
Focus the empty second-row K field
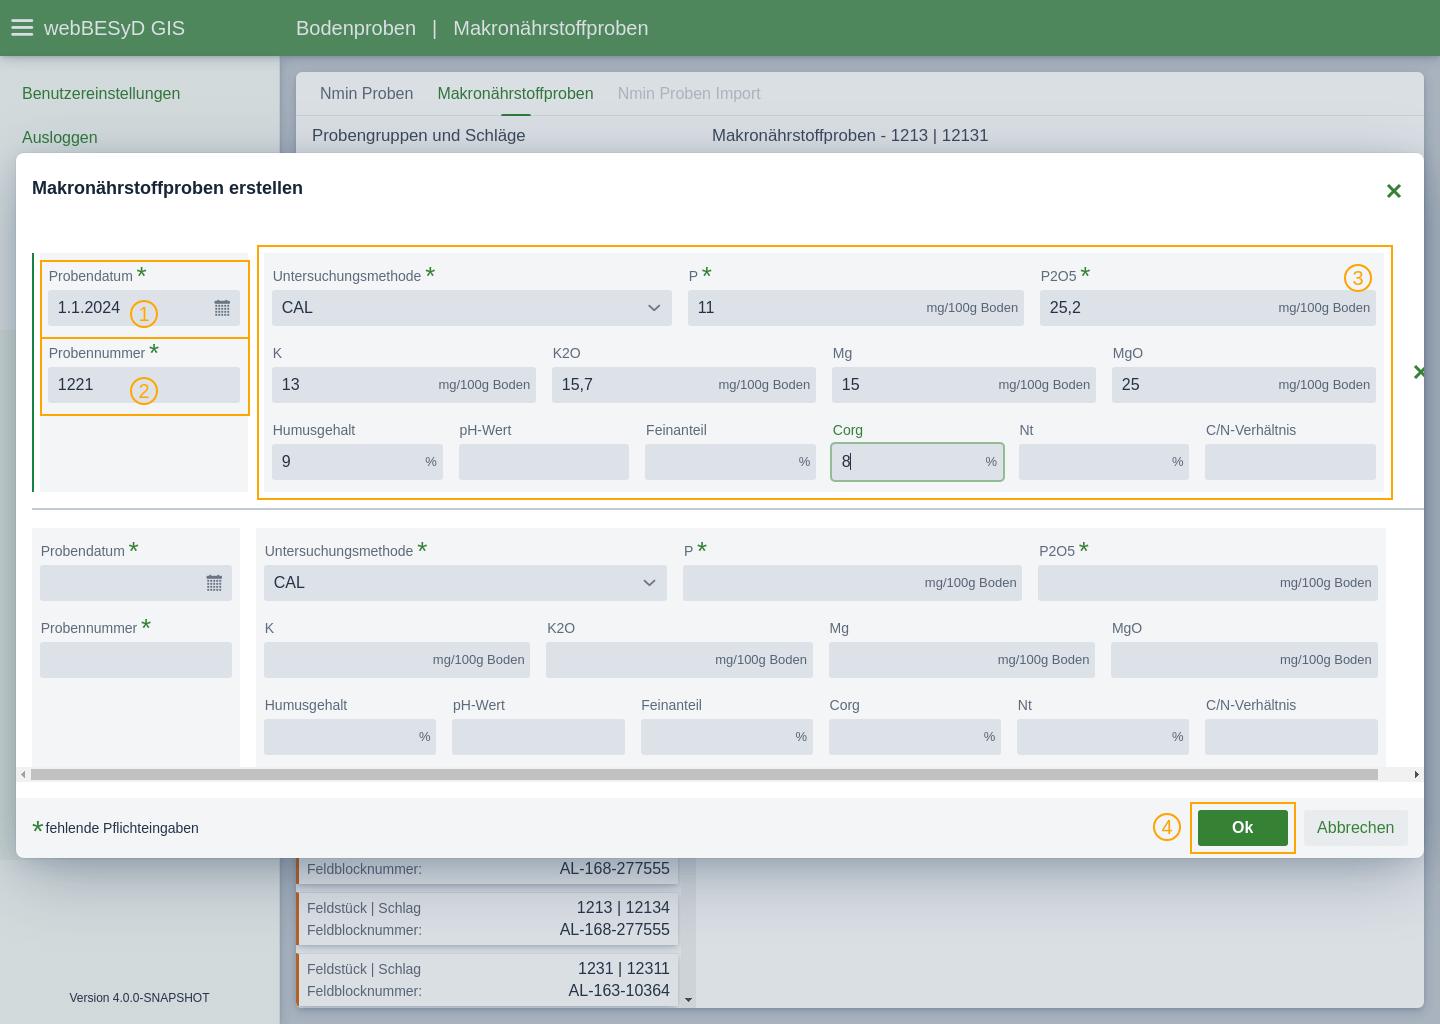pos(397,660)
